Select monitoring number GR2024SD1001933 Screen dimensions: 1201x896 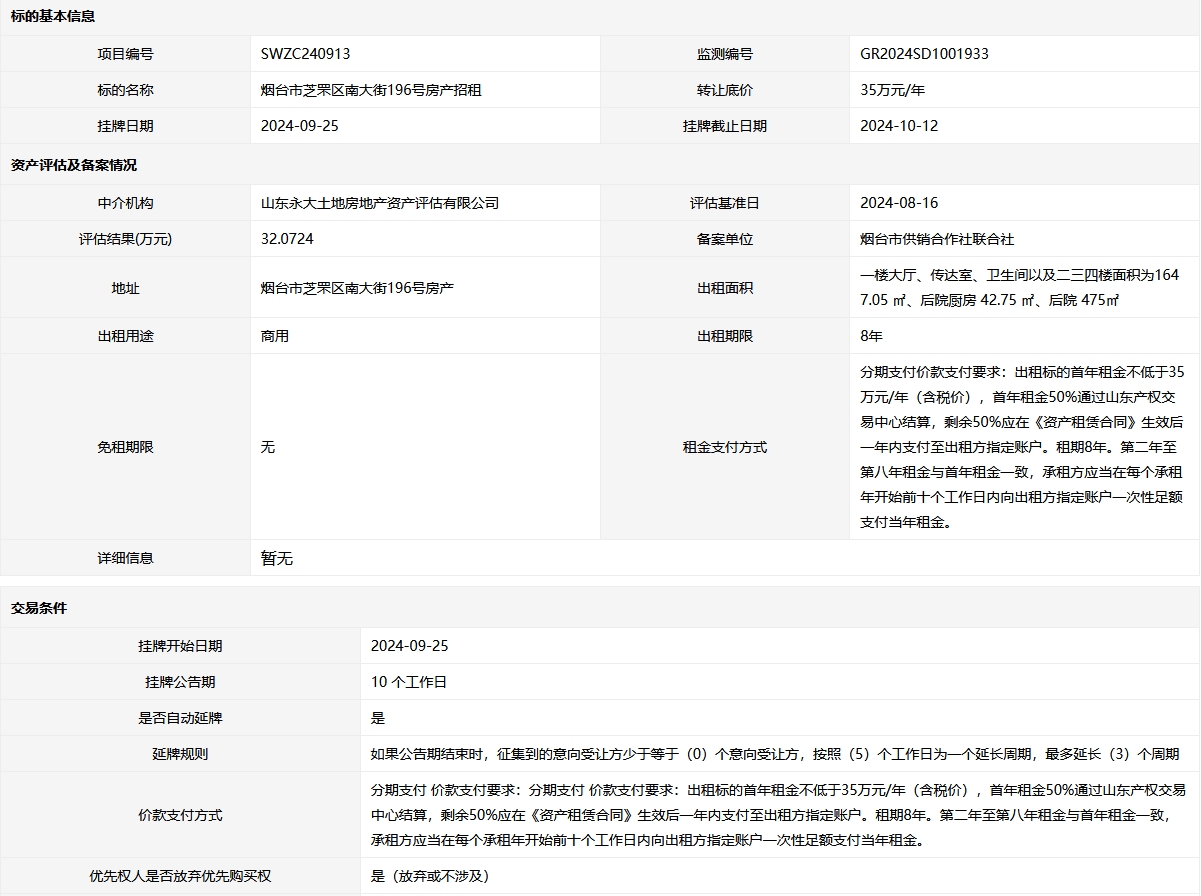[924, 54]
